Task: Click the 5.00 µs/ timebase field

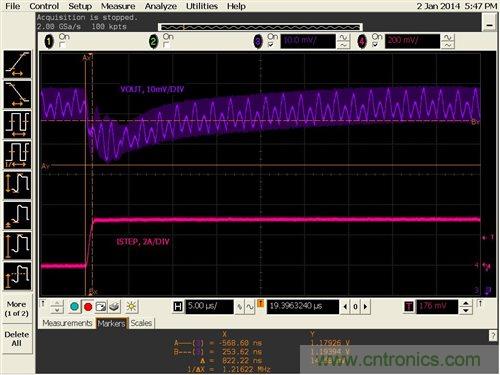Action: pos(209,307)
